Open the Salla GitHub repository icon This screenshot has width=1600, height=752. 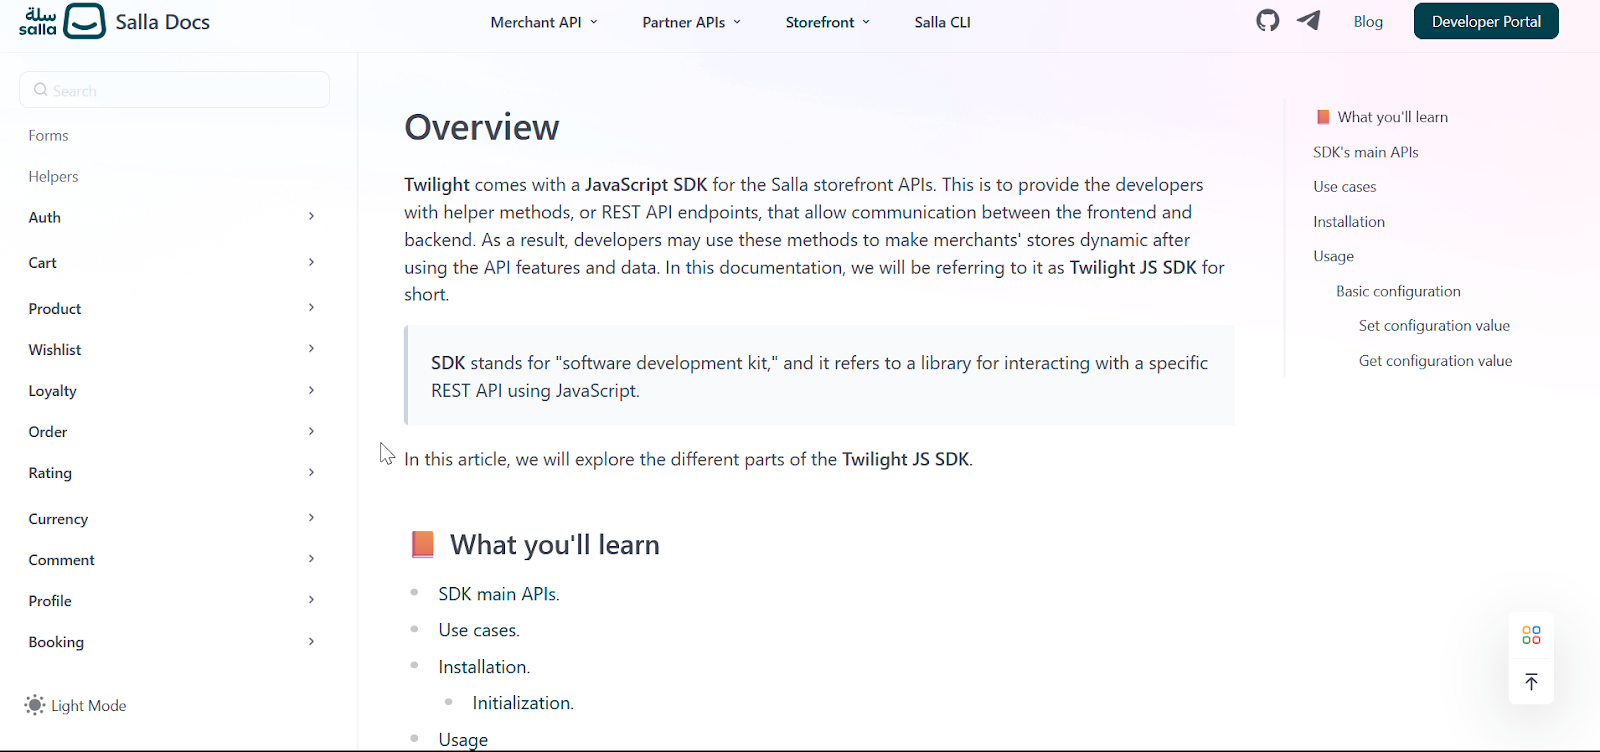click(x=1268, y=21)
